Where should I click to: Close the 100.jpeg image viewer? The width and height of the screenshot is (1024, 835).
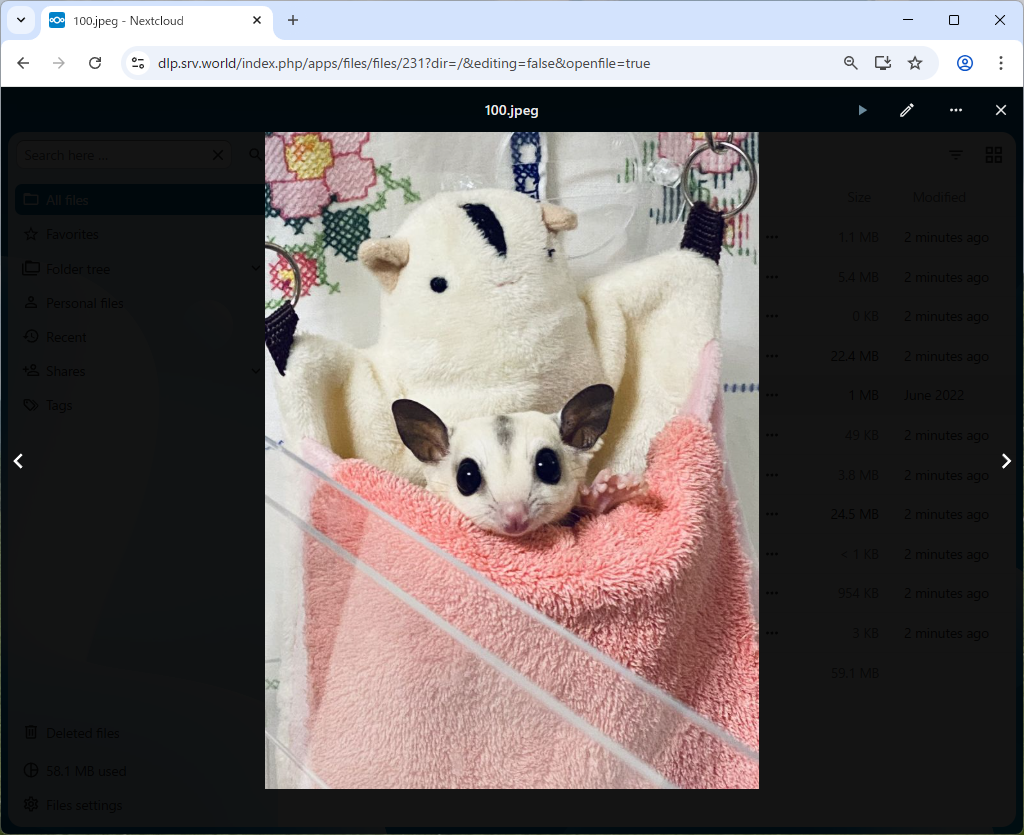[1000, 110]
